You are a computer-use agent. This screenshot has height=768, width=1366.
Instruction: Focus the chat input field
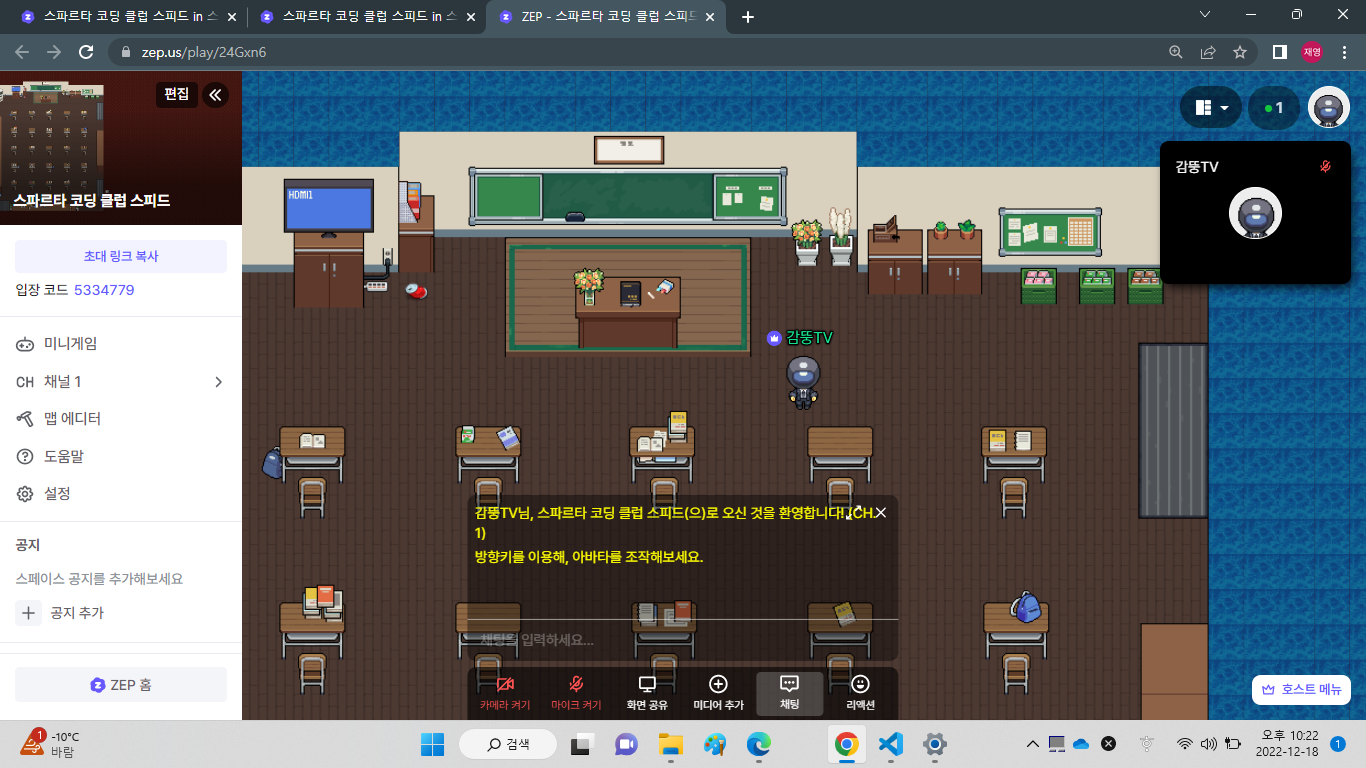pos(682,638)
